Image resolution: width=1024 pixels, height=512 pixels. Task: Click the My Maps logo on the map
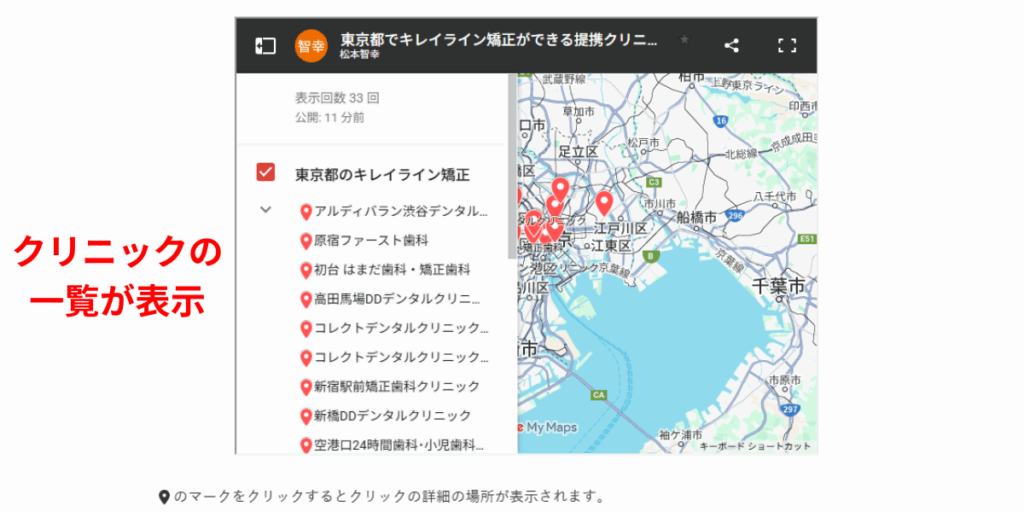pos(547,427)
